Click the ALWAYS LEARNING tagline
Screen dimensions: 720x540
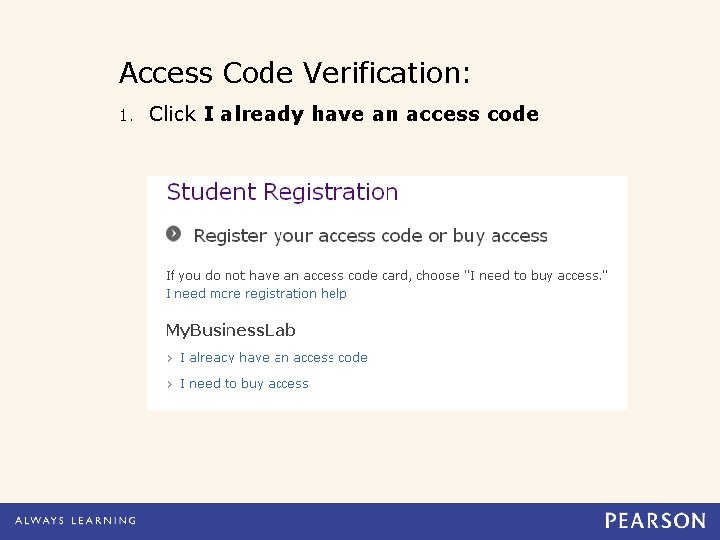coord(75,521)
